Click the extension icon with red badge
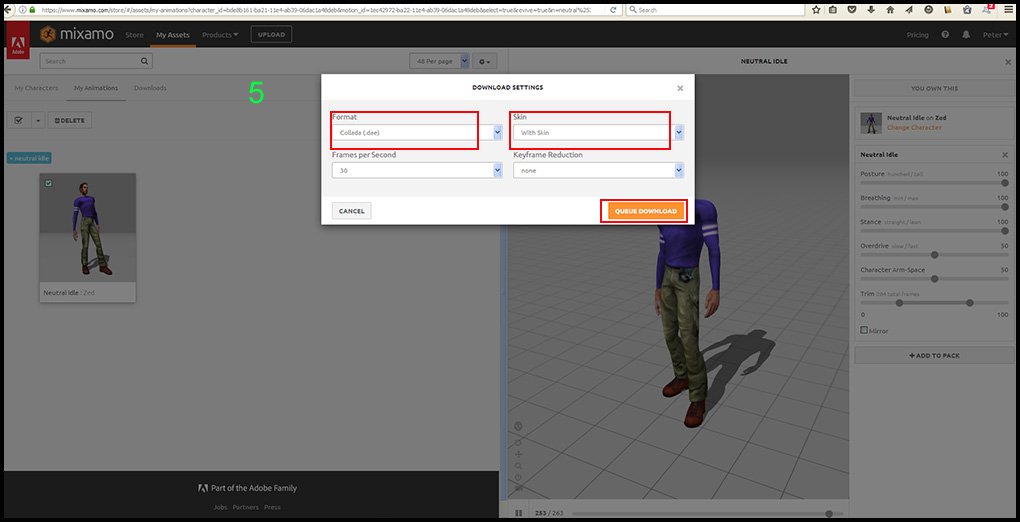This screenshot has width=1020, height=522. pyautogui.click(x=987, y=8)
